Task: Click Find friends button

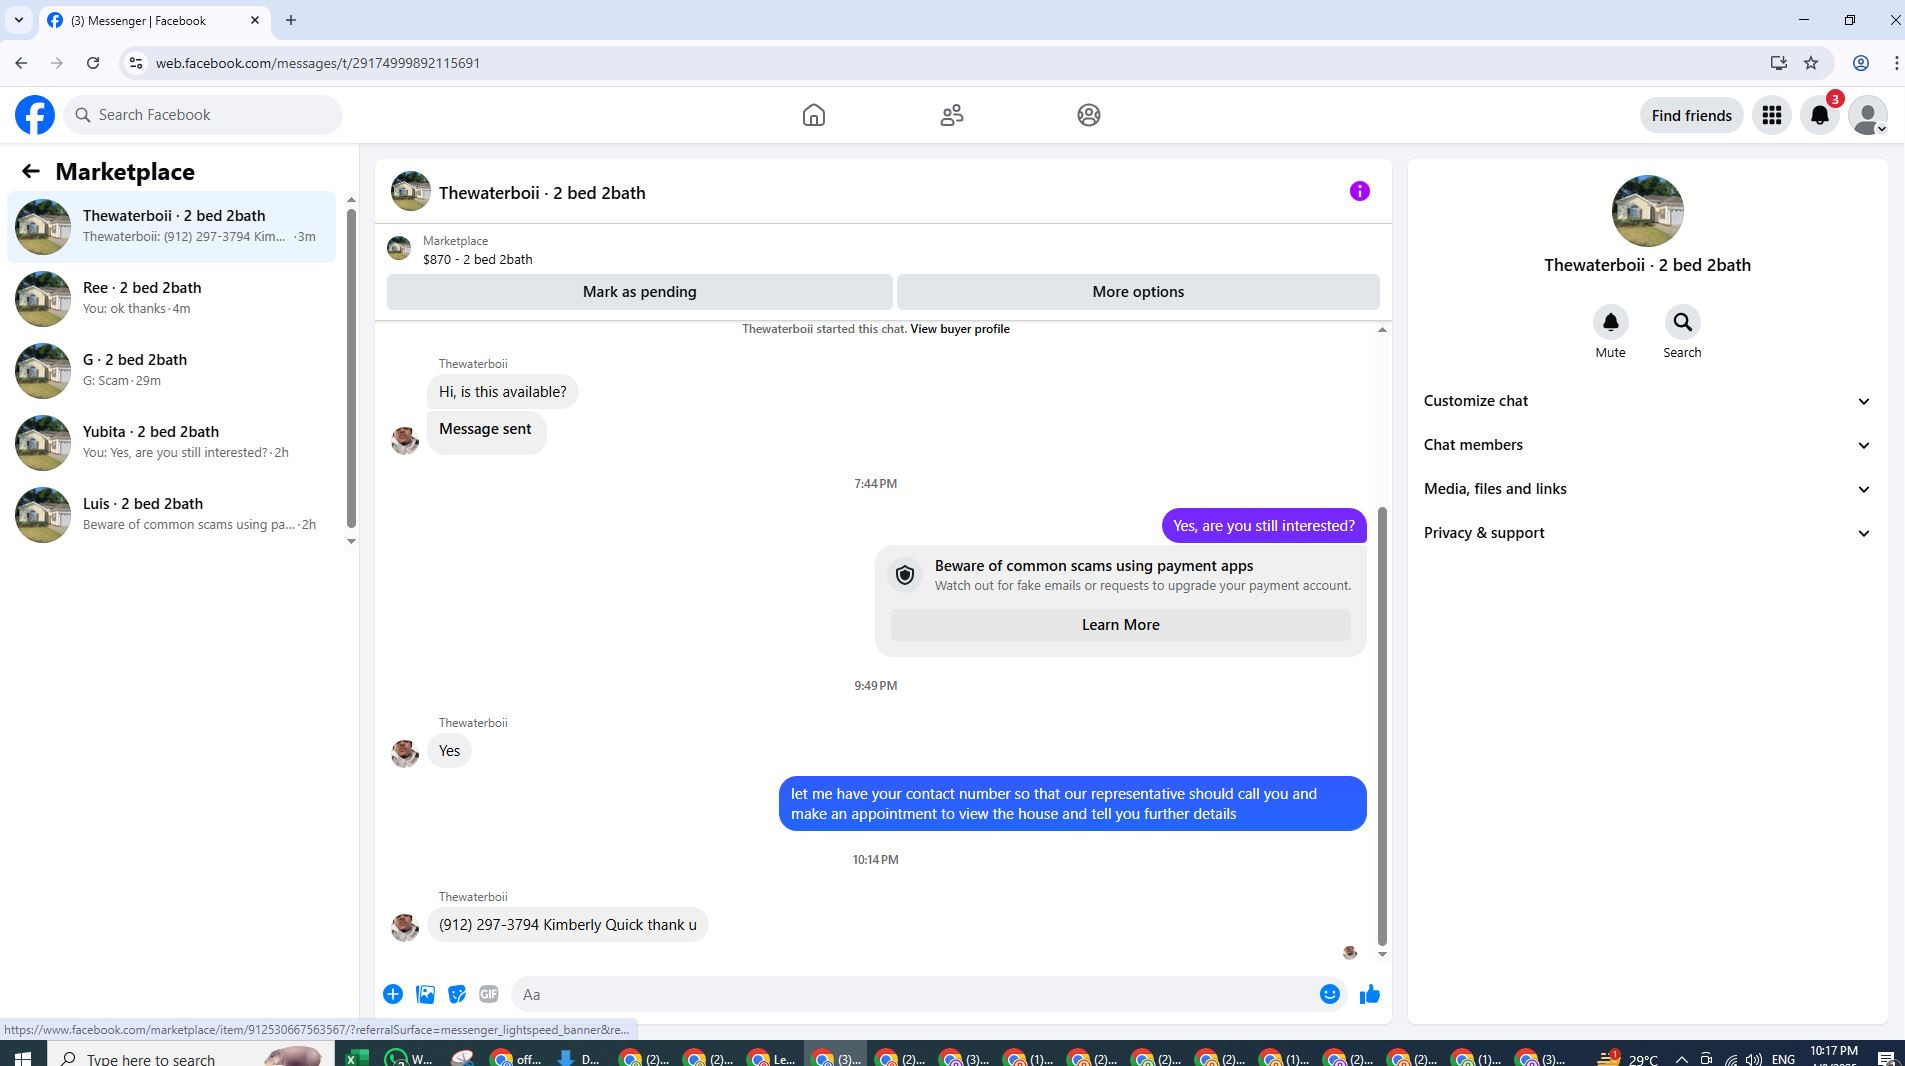Action: point(1691,115)
